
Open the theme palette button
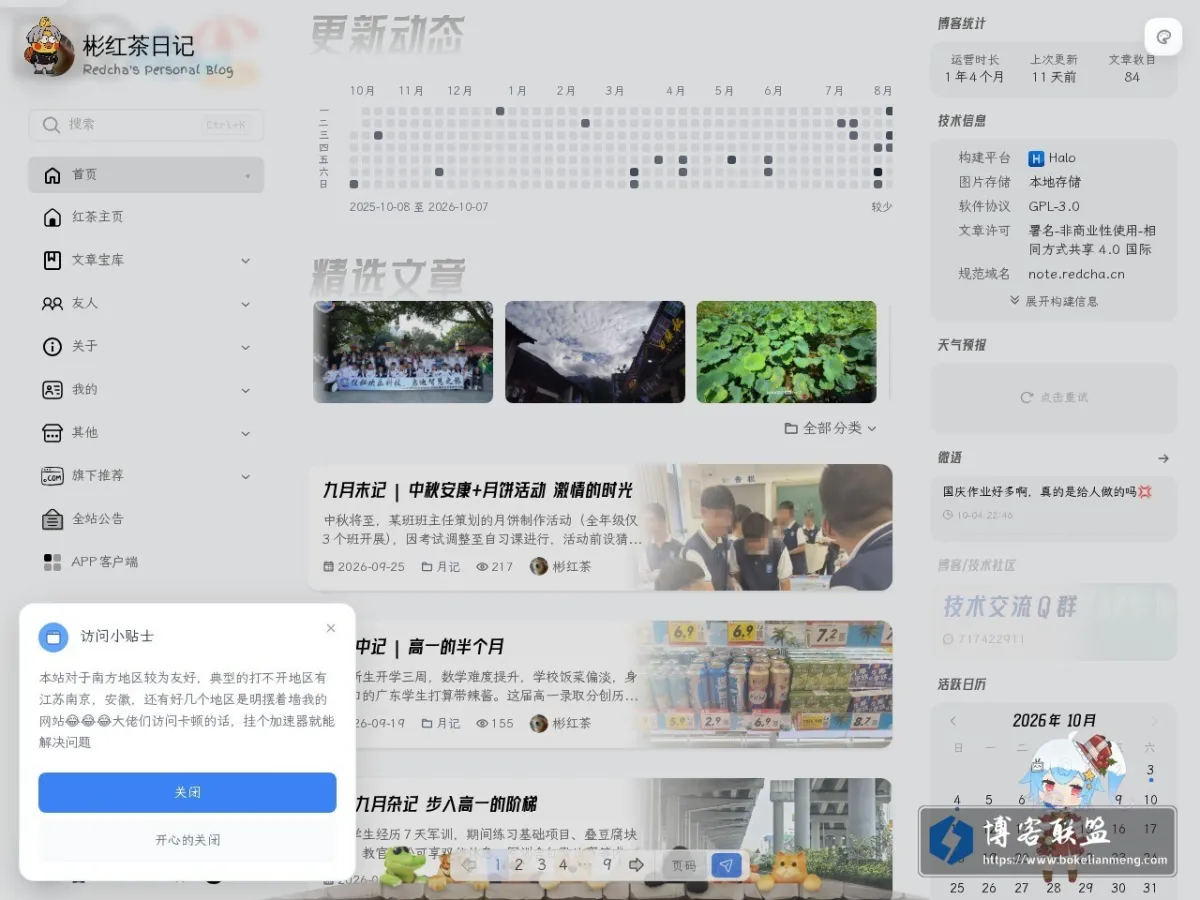(1163, 38)
